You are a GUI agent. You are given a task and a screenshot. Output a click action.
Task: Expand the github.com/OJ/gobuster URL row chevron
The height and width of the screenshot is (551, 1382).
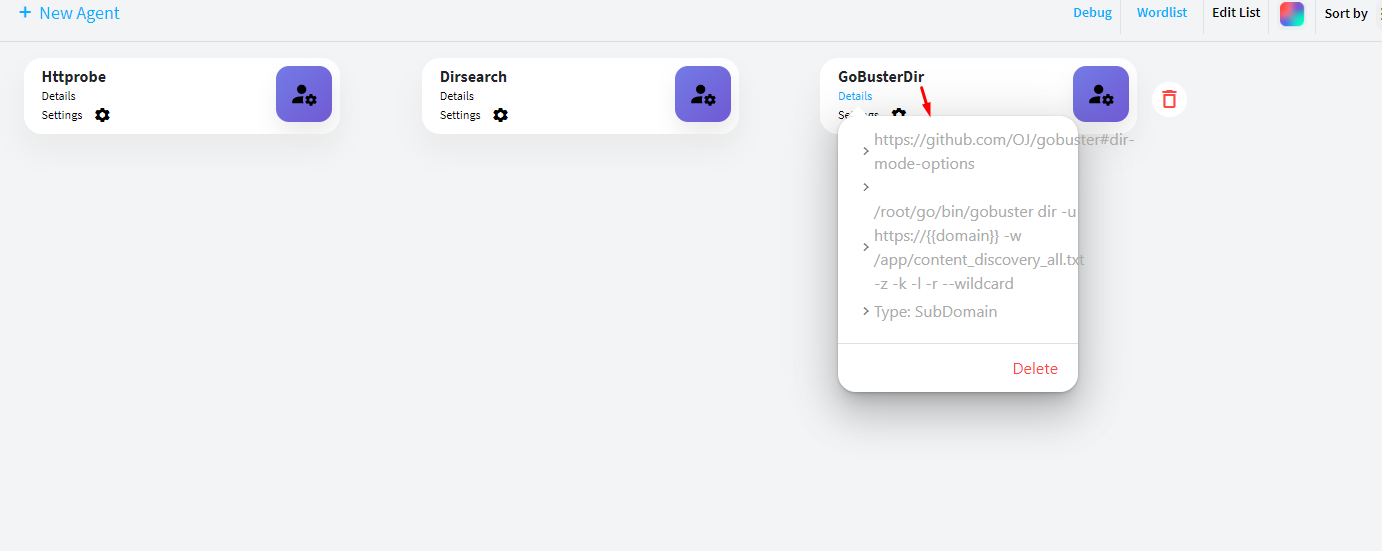click(x=866, y=151)
